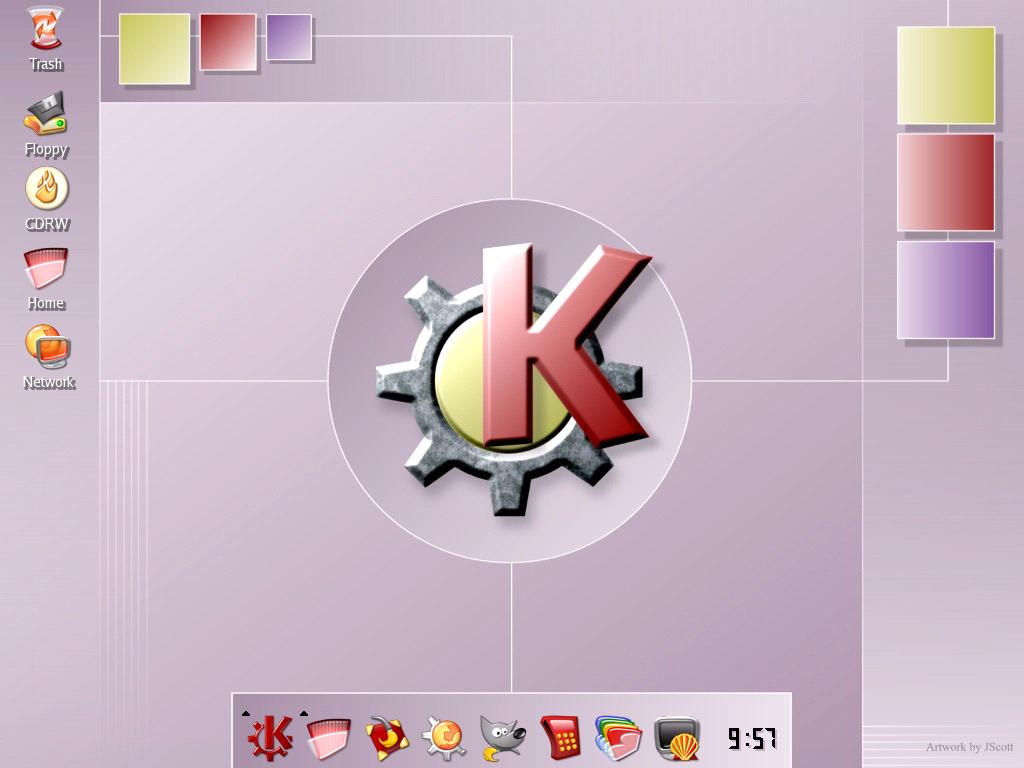Open the Floppy drive icon
This screenshot has width=1024, height=768.
coord(46,114)
